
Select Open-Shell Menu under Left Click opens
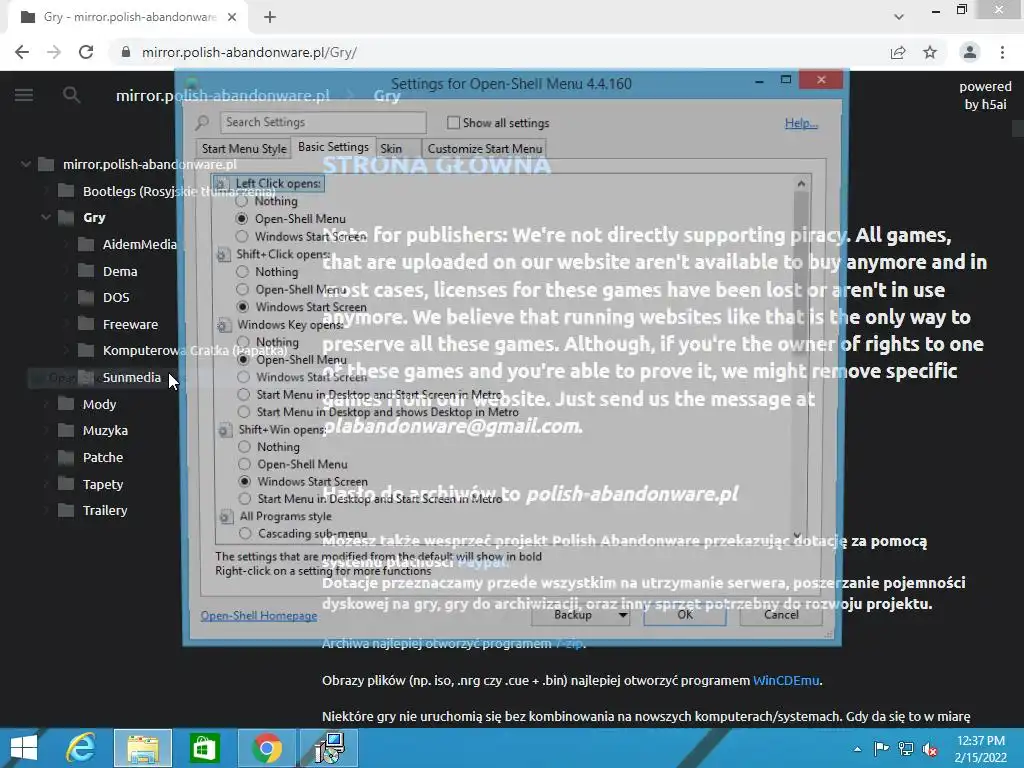(242, 219)
